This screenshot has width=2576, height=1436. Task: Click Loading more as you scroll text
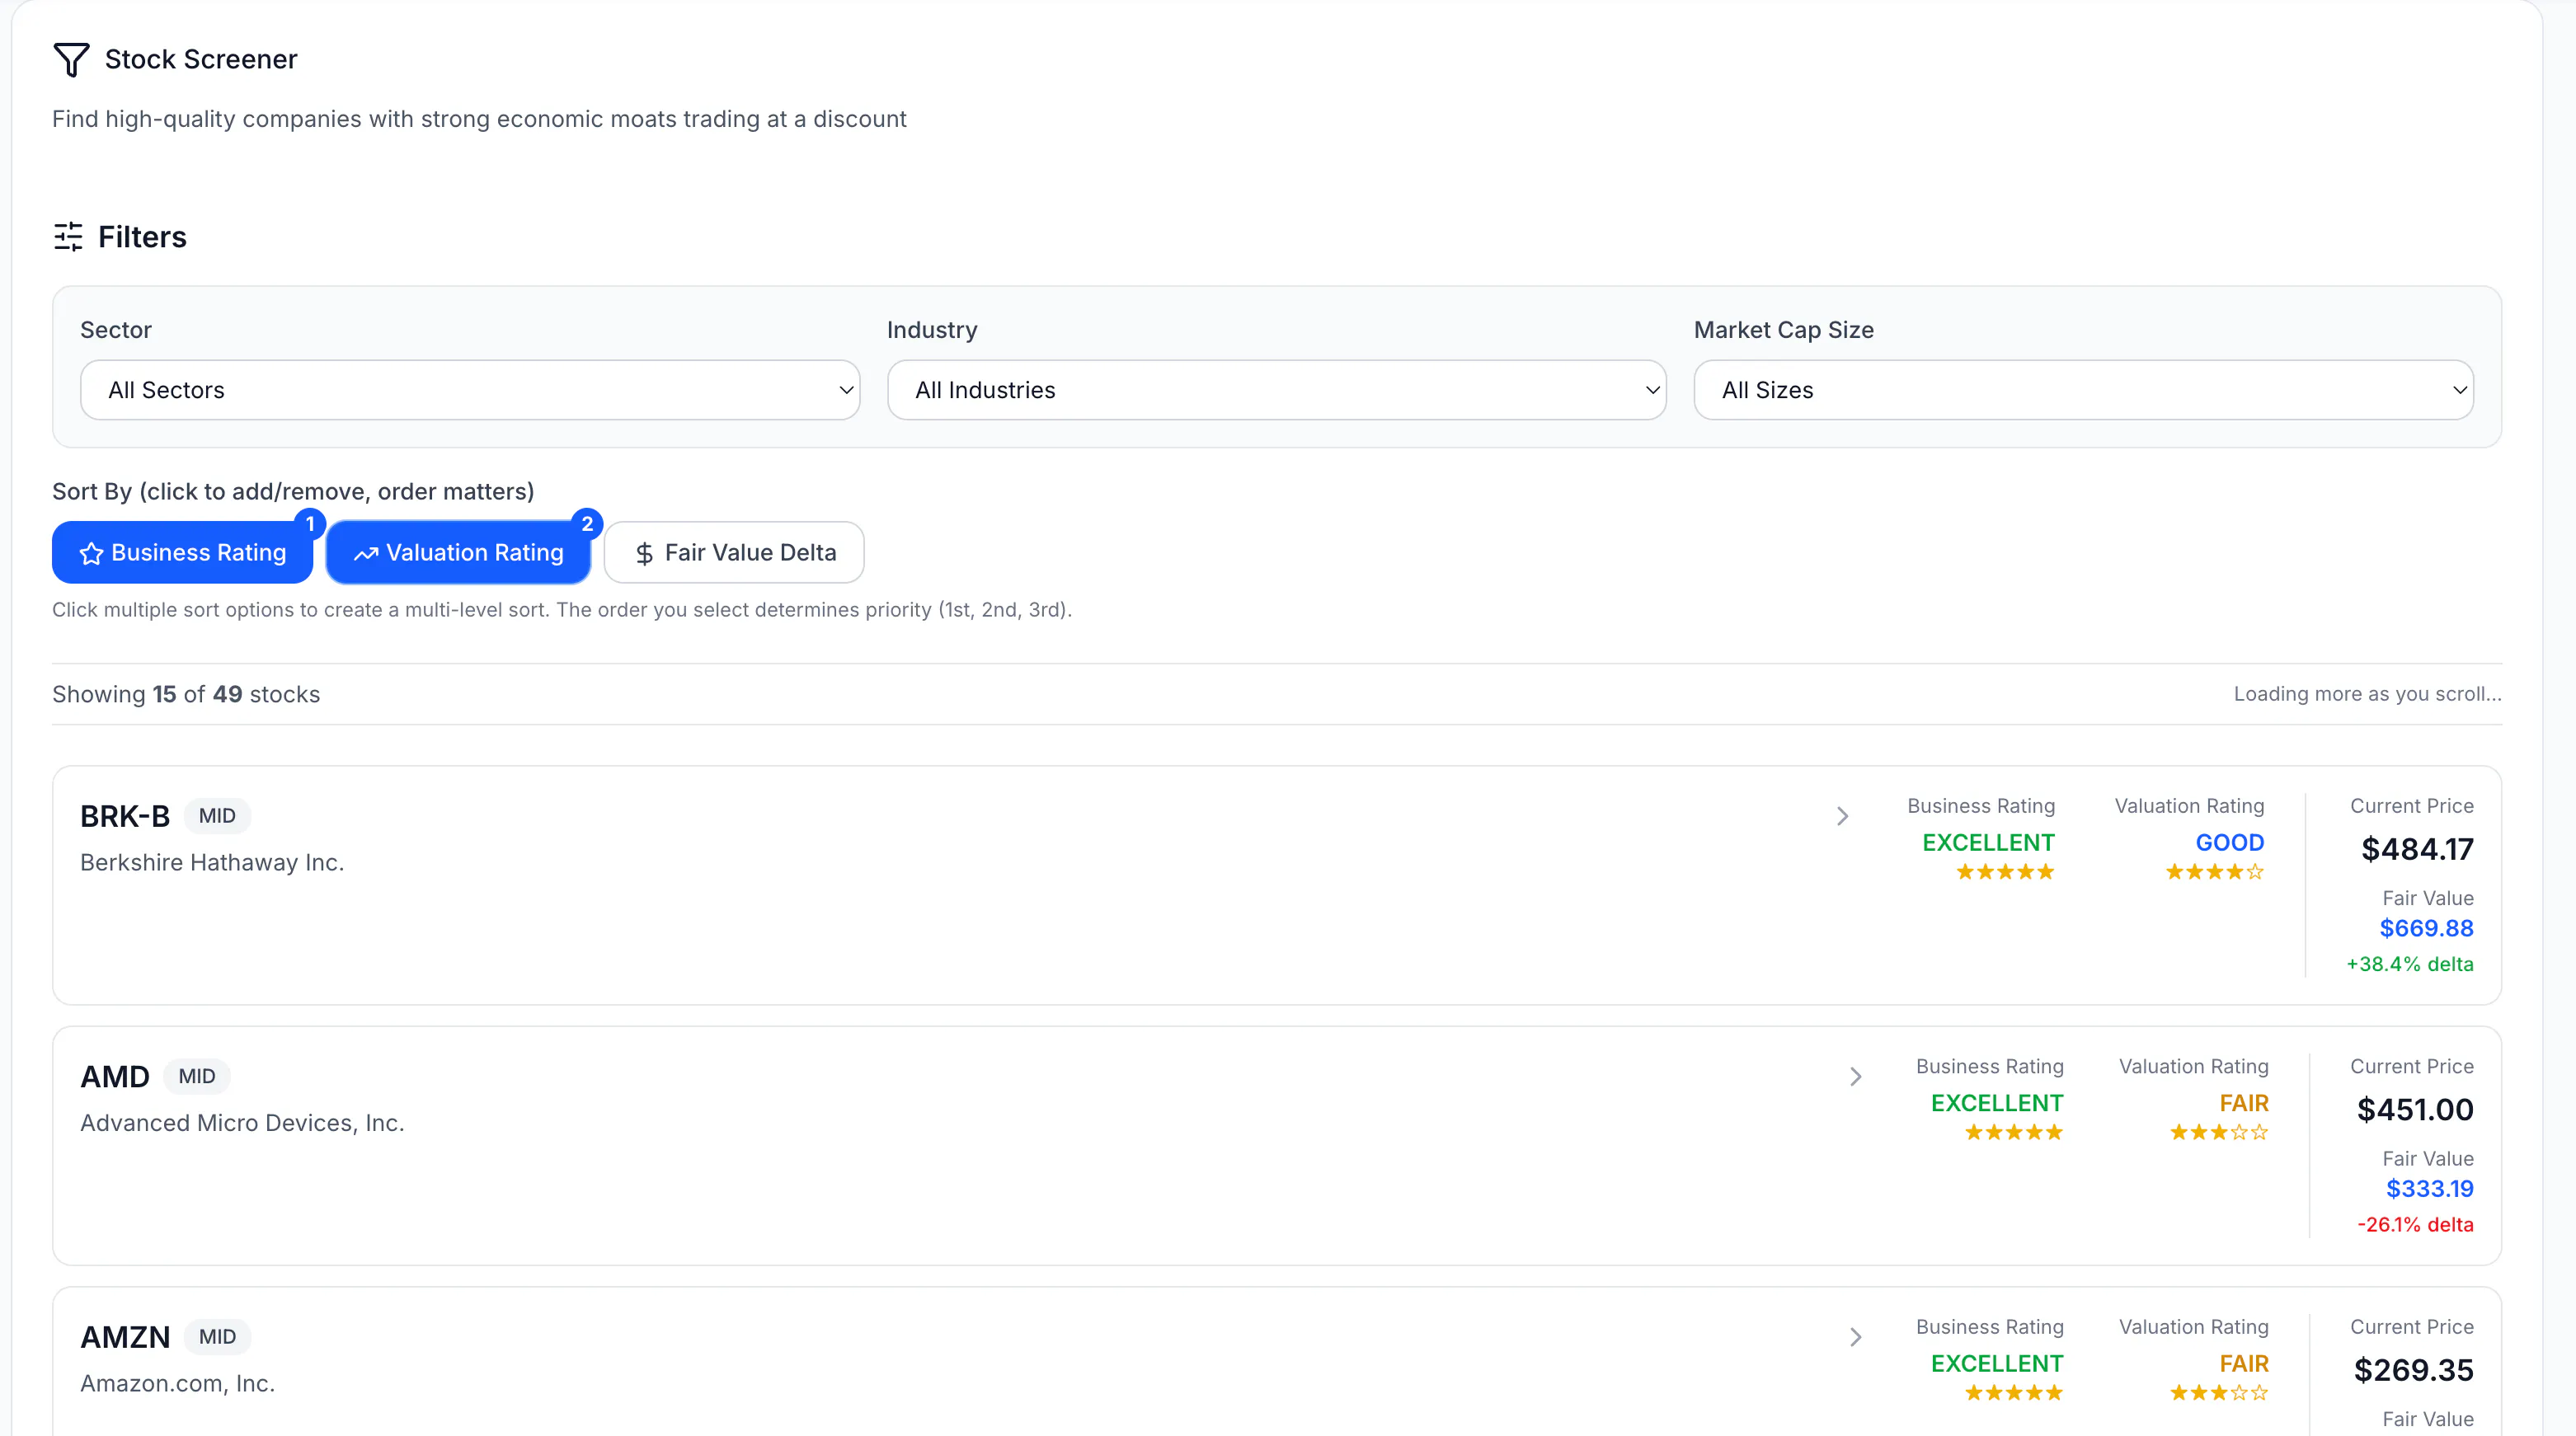(2368, 694)
